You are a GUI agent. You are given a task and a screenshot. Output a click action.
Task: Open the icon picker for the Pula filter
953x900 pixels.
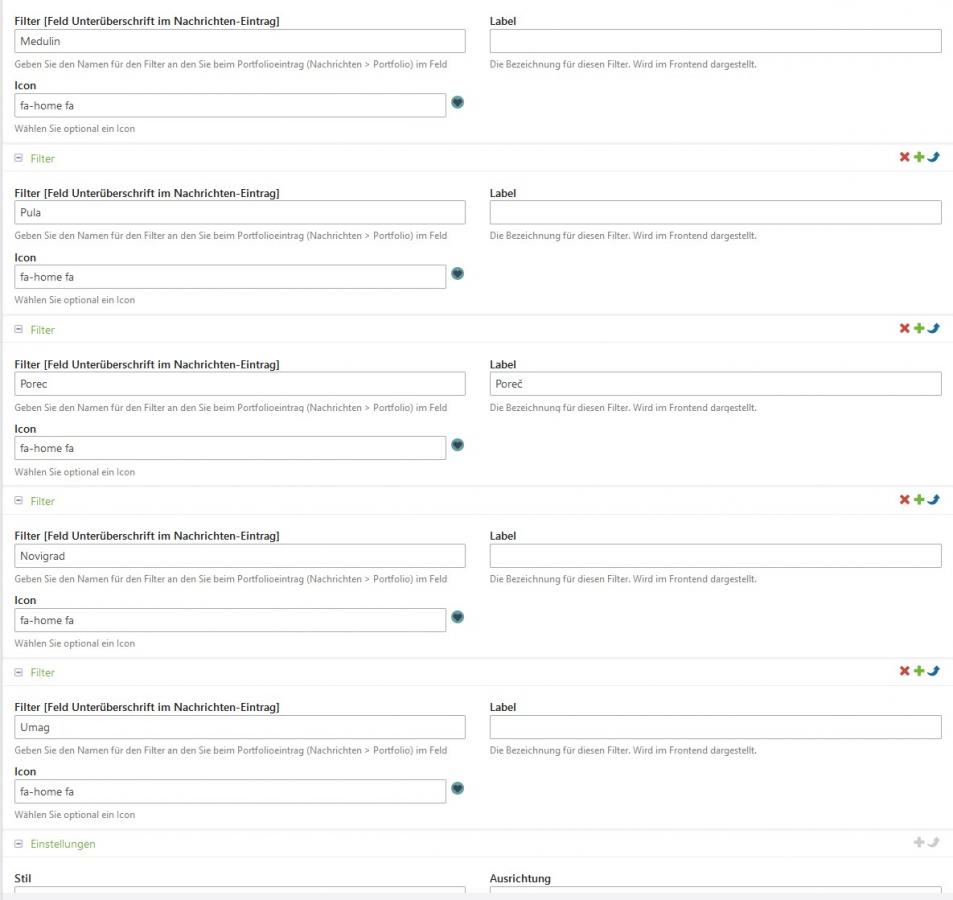click(458, 273)
